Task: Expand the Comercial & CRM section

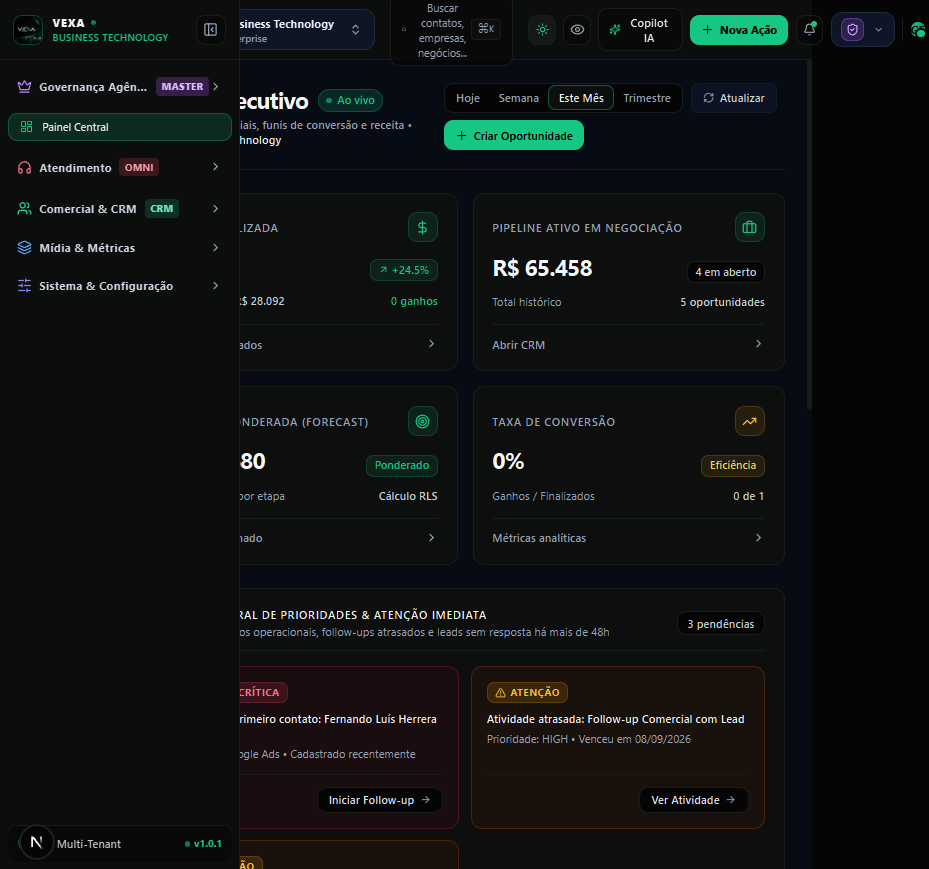Action: [120, 209]
